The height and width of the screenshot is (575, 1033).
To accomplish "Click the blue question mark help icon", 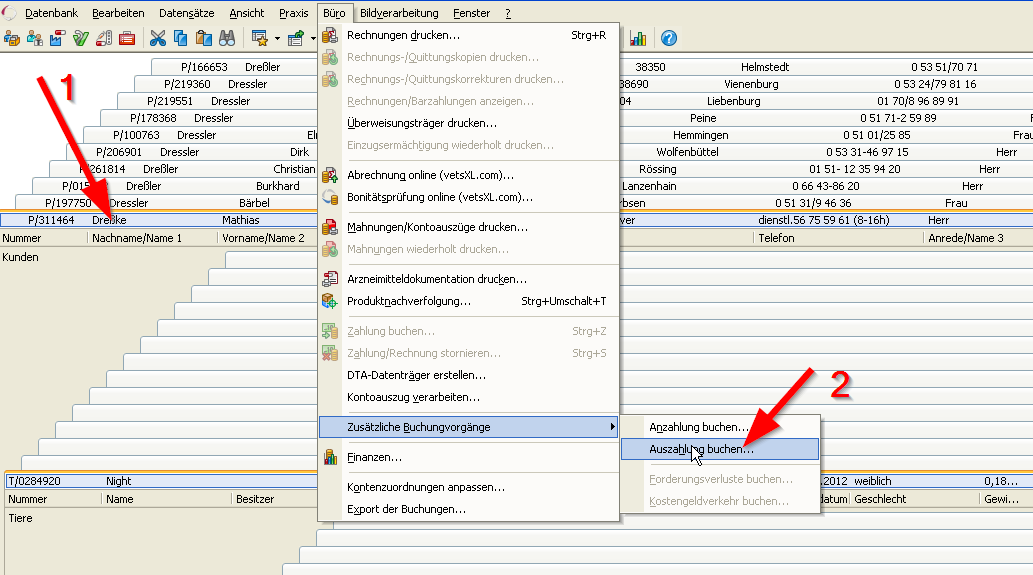I will coord(669,38).
